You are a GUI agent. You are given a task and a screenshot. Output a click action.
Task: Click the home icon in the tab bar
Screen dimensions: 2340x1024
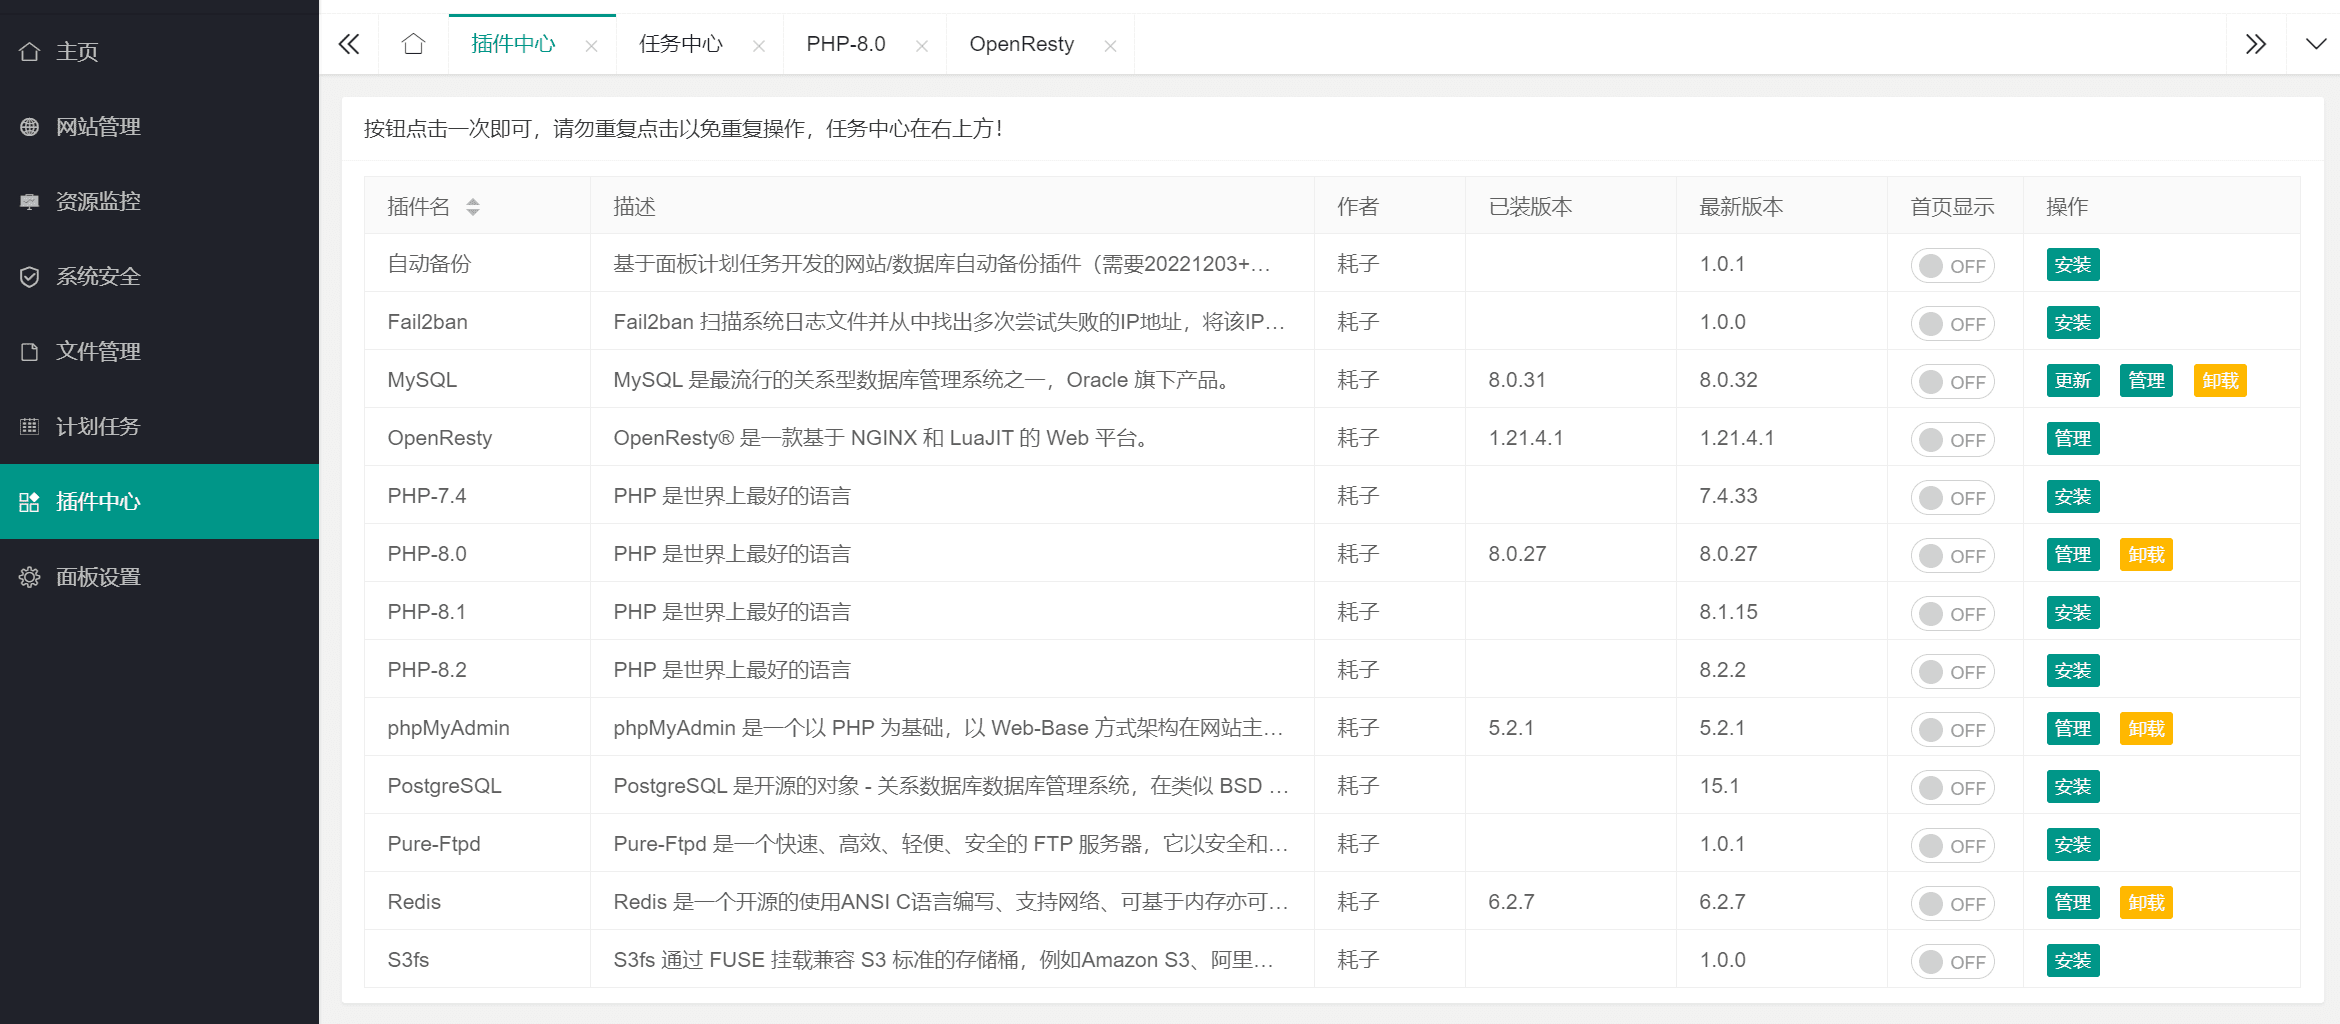coord(413,43)
